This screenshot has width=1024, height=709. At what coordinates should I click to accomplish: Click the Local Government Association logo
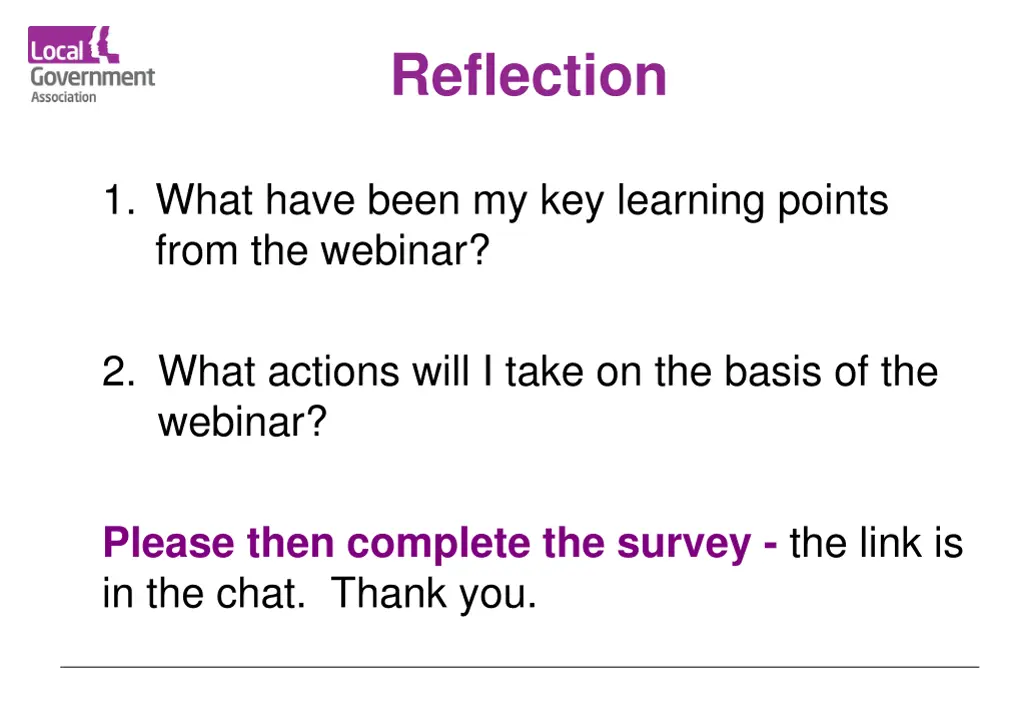[x=91, y=65]
